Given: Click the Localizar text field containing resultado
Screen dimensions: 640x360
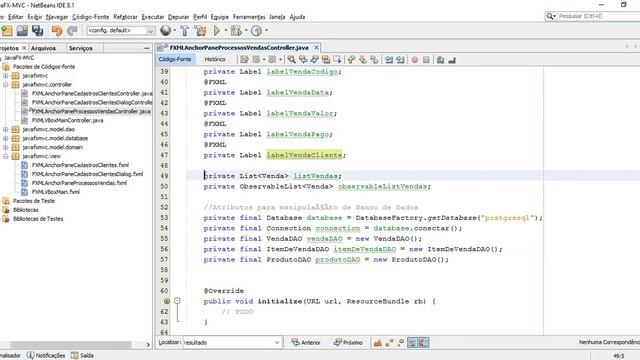Looking at the screenshot, I should coord(229,342).
